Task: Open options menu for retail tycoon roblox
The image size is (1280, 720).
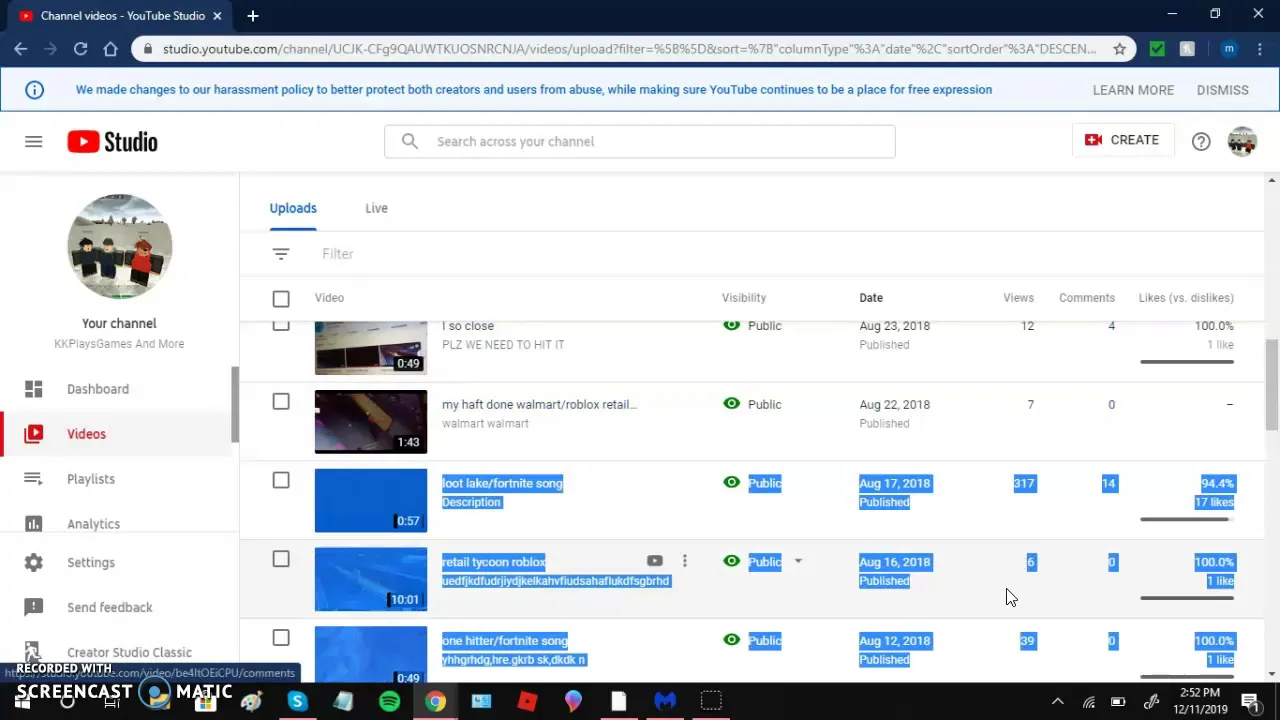Action: click(x=684, y=561)
